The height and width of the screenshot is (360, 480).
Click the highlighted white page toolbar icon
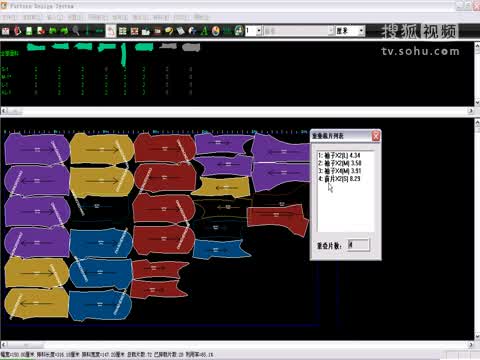click(x=111, y=31)
